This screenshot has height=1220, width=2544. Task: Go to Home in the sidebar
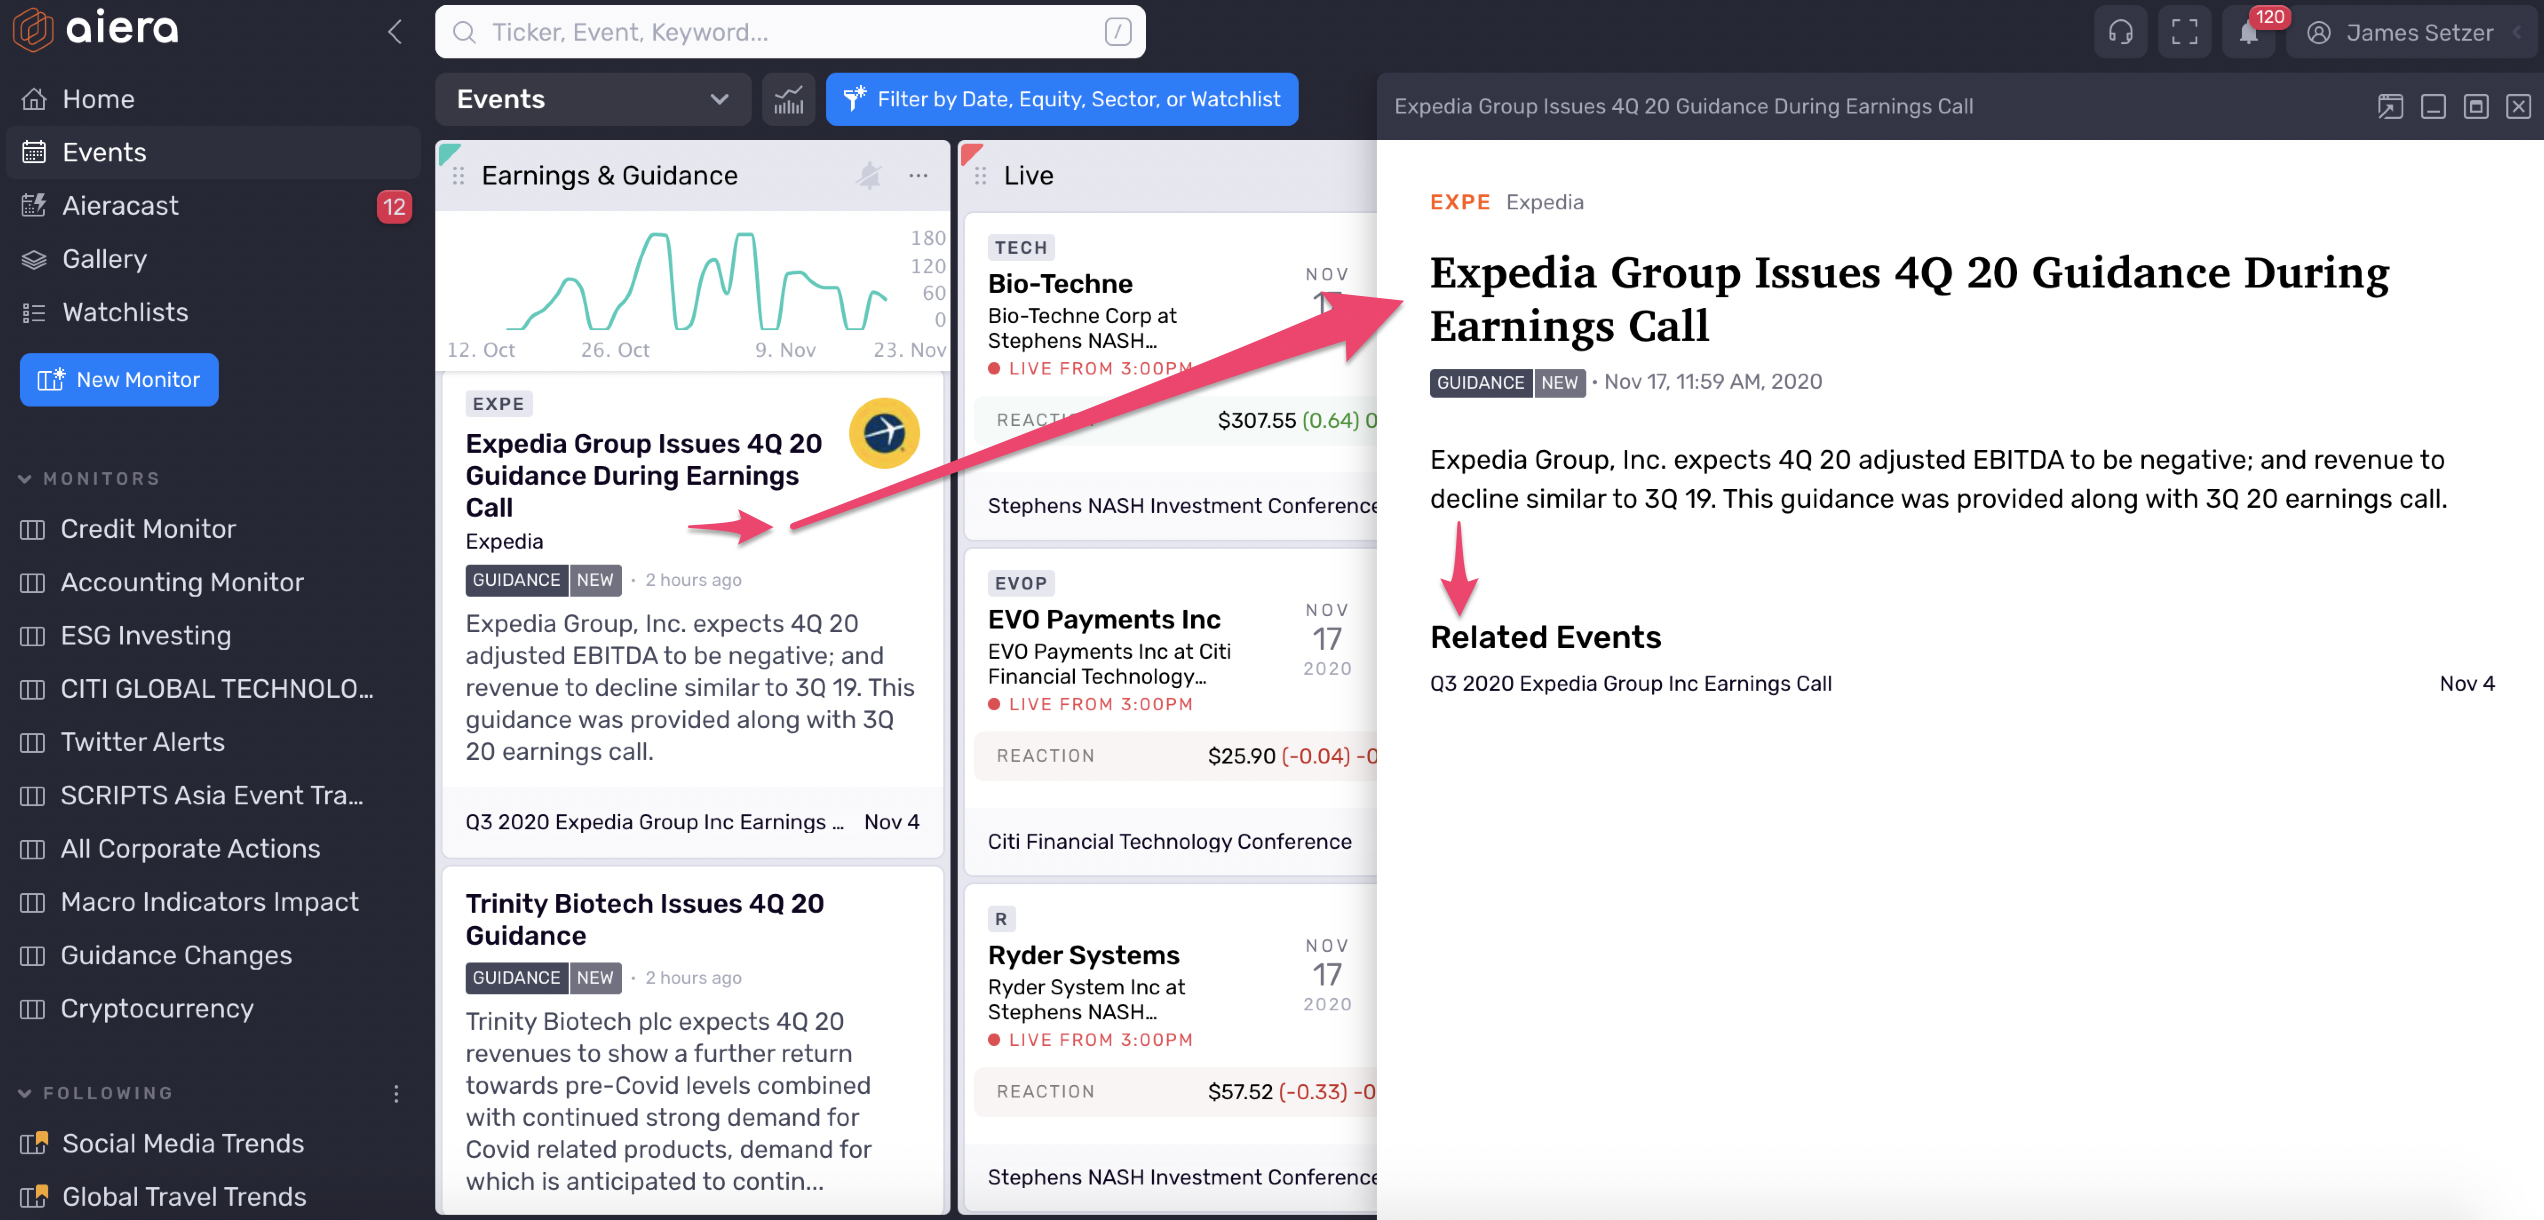[212, 99]
